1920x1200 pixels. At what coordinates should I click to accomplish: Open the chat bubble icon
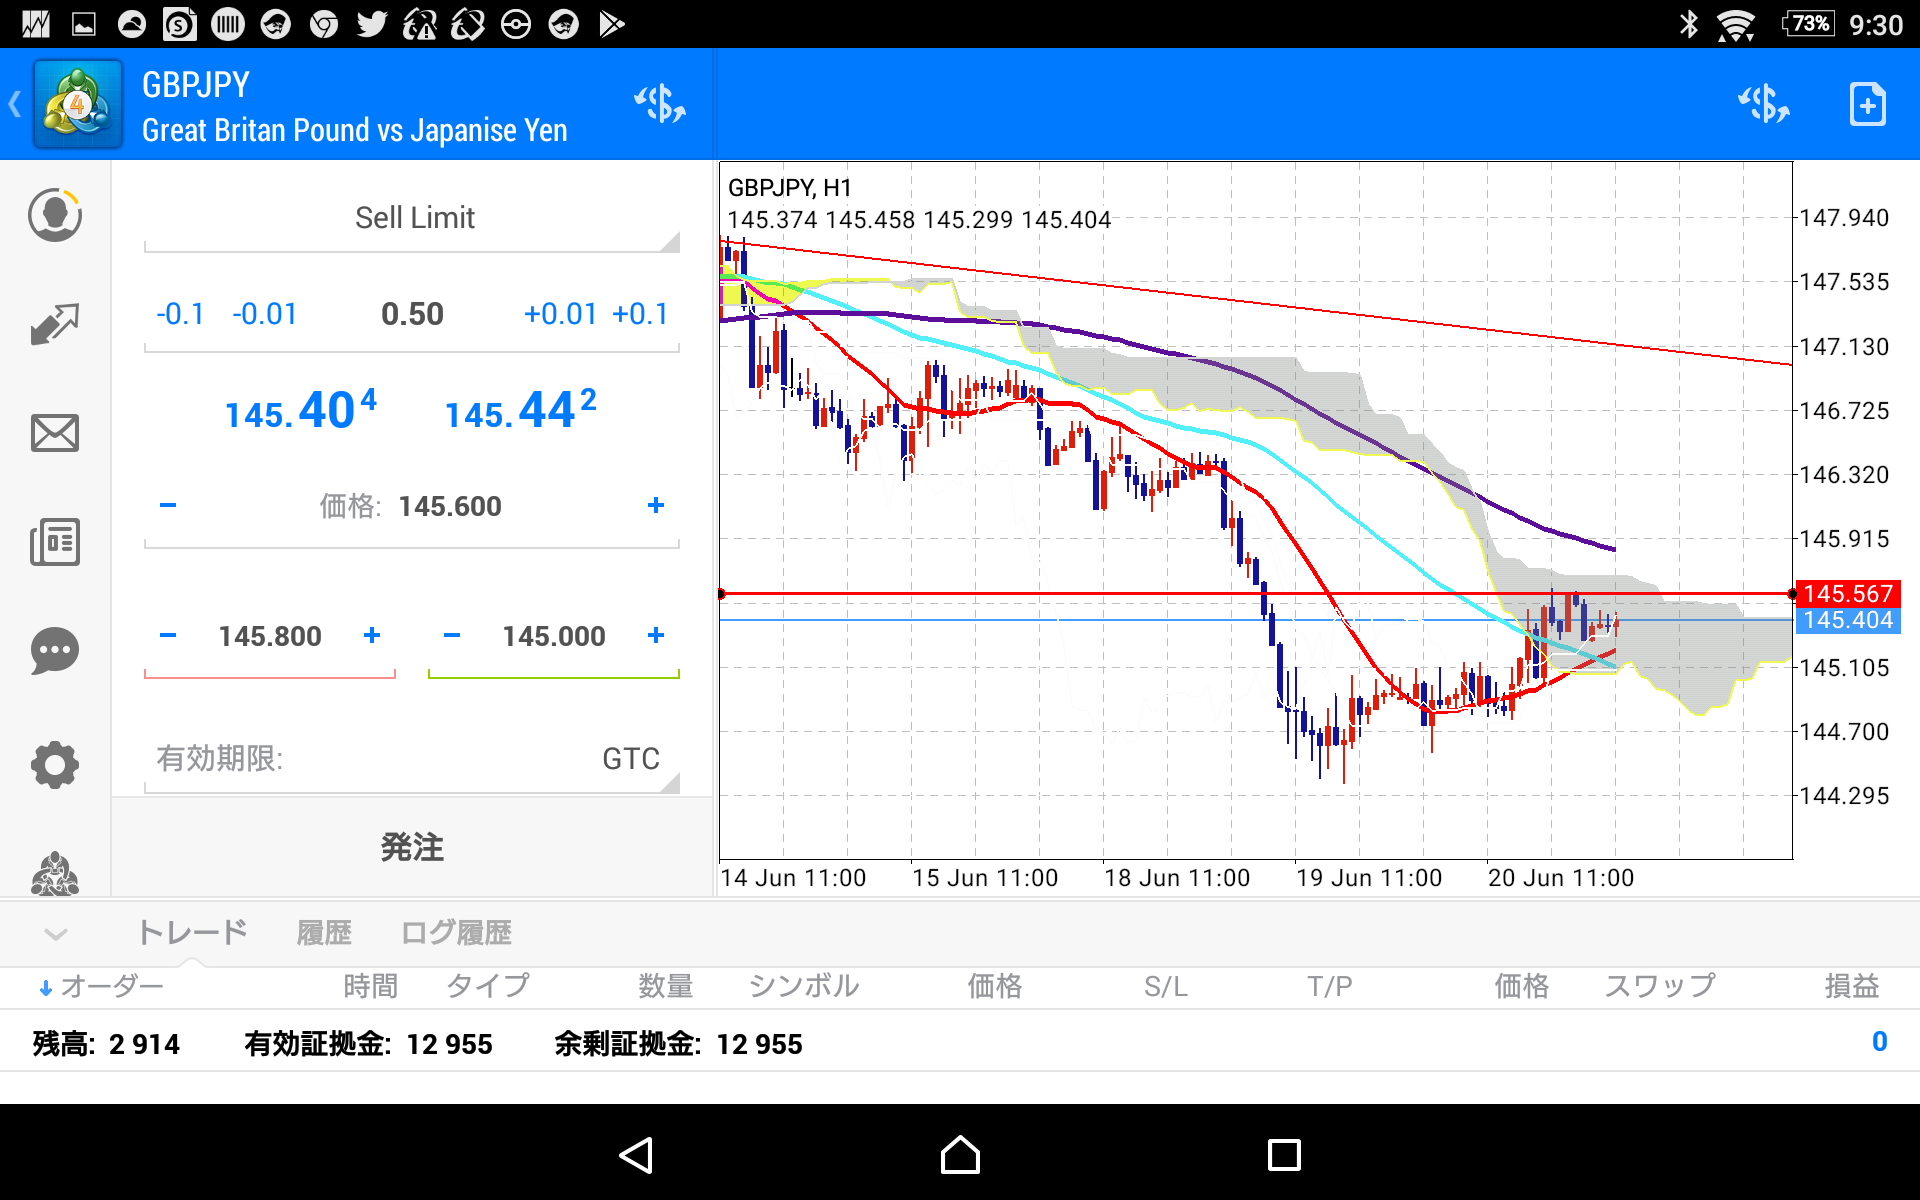point(54,651)
